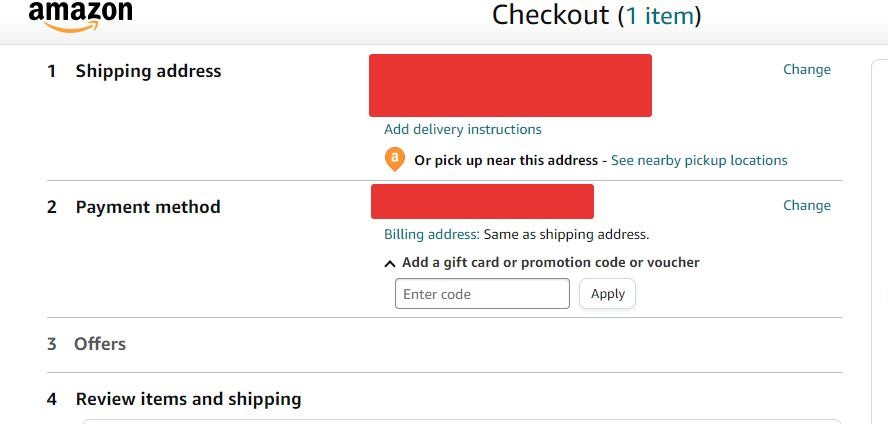Screen dimensions: 888x424
Task: See nearby pickup locations
Action: (x=699, y=160)
